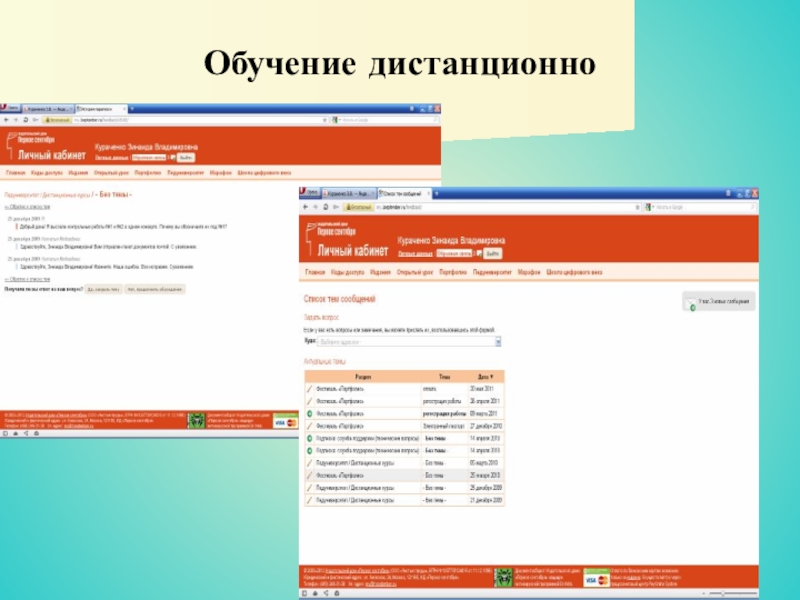Image resolution: width=800 pixels, height=600 pixels.
Task: Click Педуниверситет / Дистанционные курсы breadcrumb link
Action: coord(47,195)
